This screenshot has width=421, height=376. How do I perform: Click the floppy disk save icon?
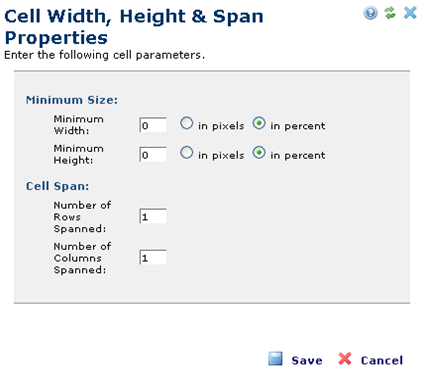(275, 359)
